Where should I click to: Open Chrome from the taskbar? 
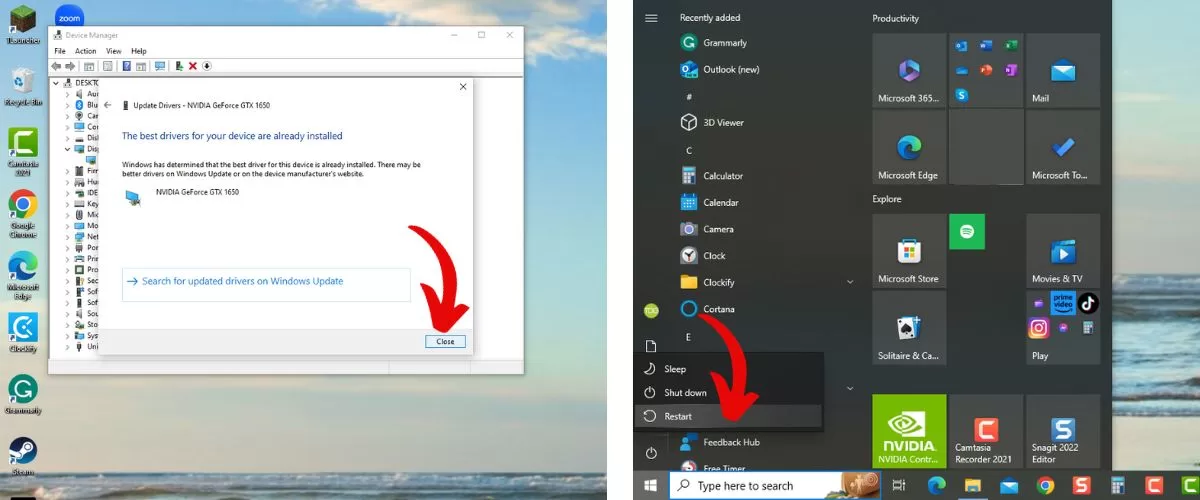click(x=1046, y=486)
